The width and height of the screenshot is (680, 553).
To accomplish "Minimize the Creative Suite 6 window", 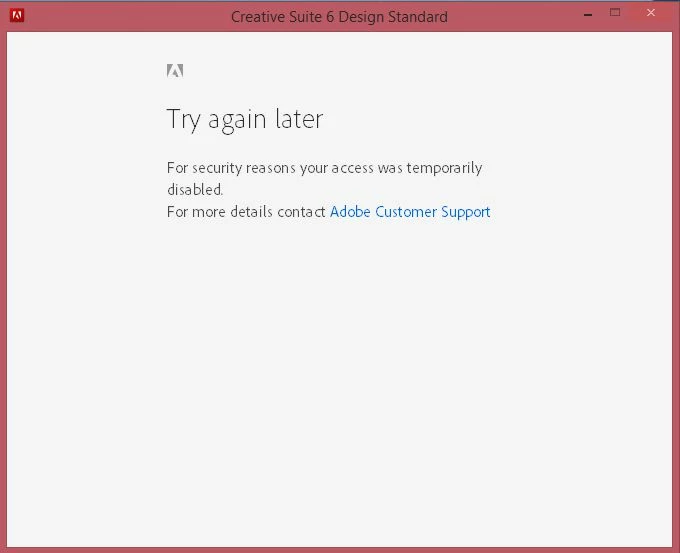I will point(588,15).
